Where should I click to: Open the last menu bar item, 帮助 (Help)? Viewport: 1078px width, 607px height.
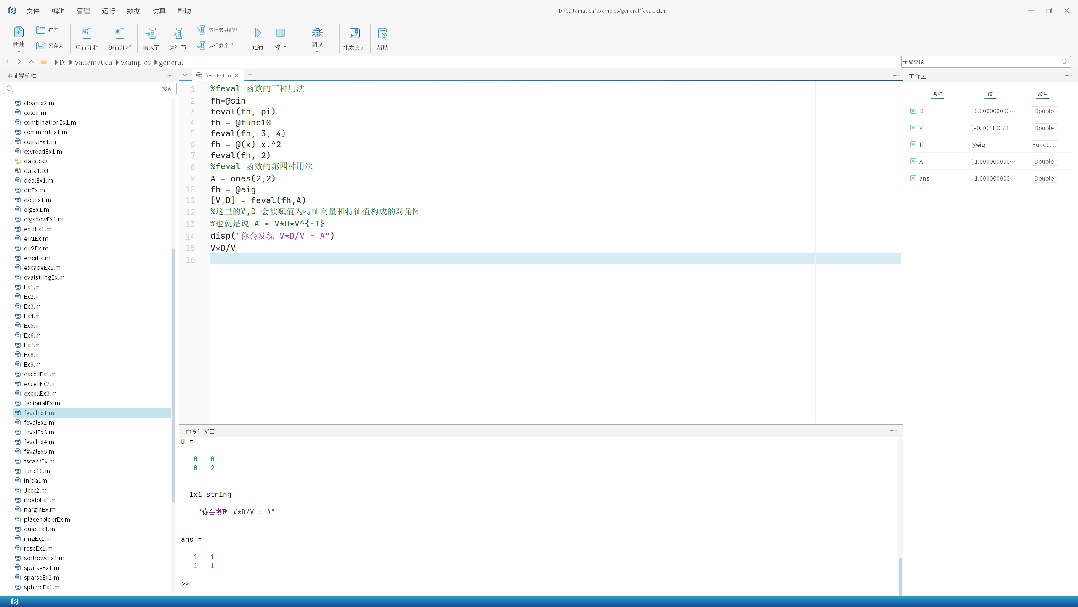pyautogui.click(x=184, y=10)
